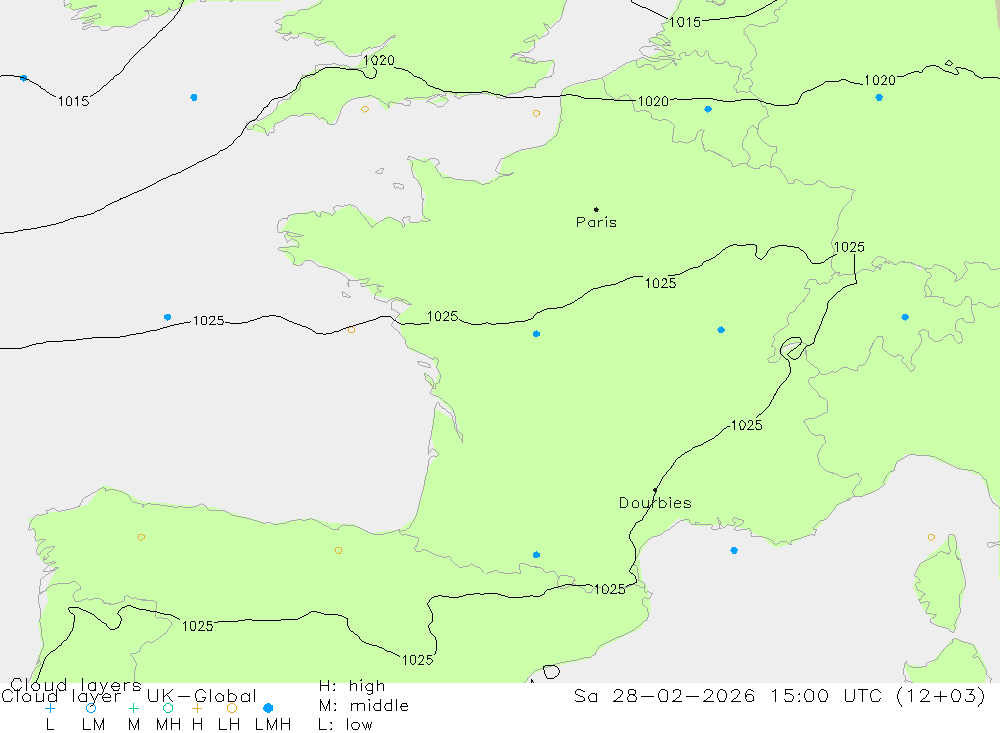
Task: Click the 'Dourbies' town label
Action: 655,503
